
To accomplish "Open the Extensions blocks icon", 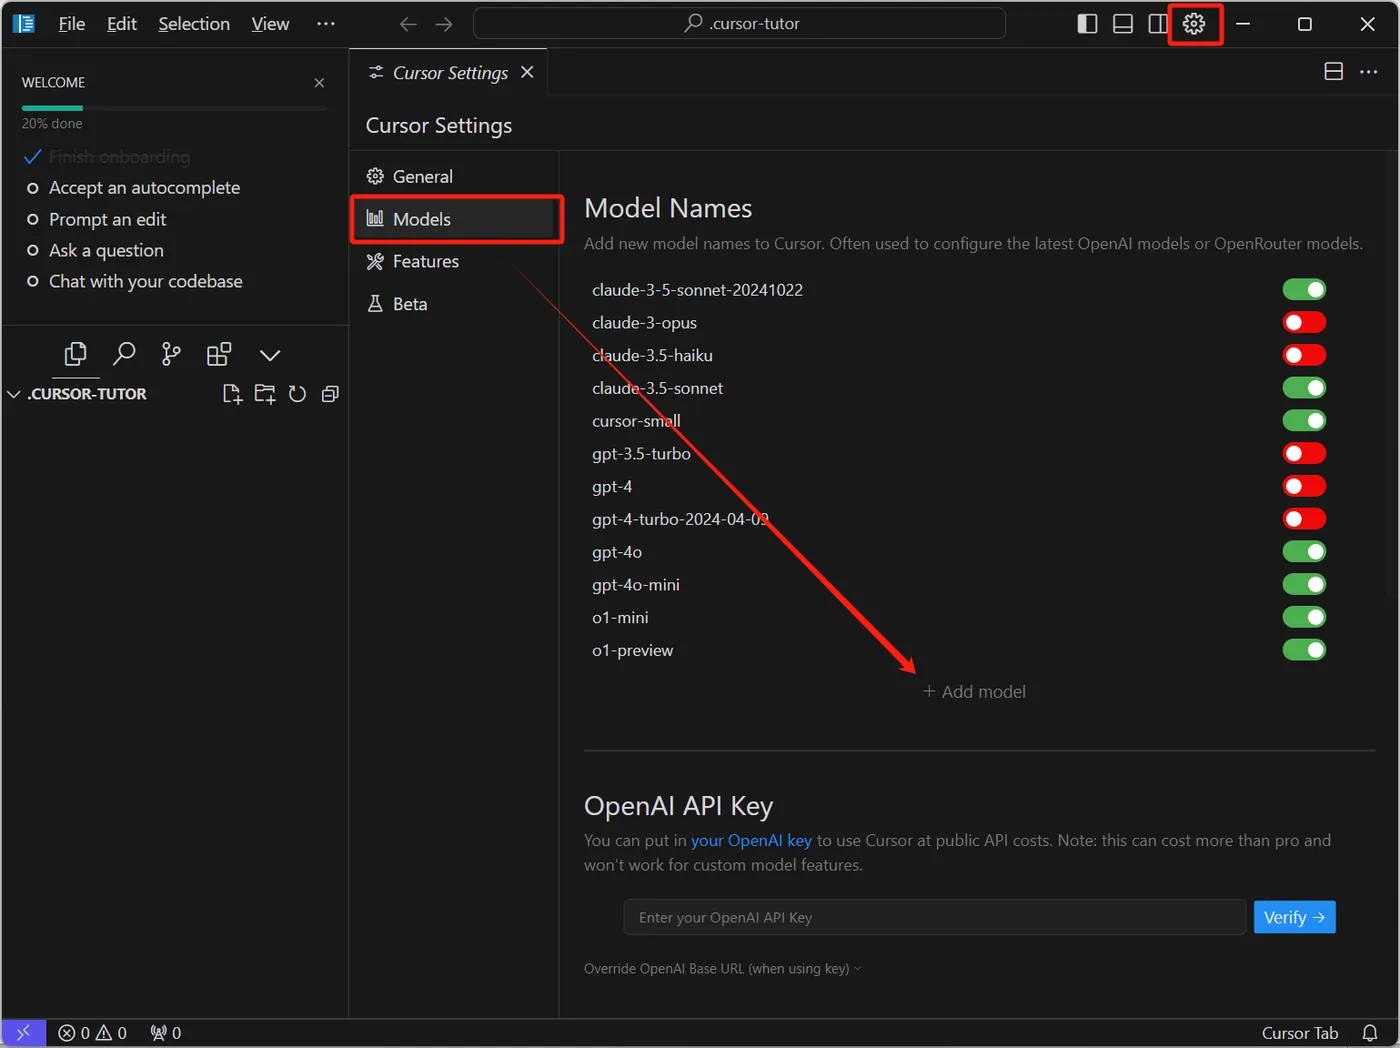I will pos(219,354).
